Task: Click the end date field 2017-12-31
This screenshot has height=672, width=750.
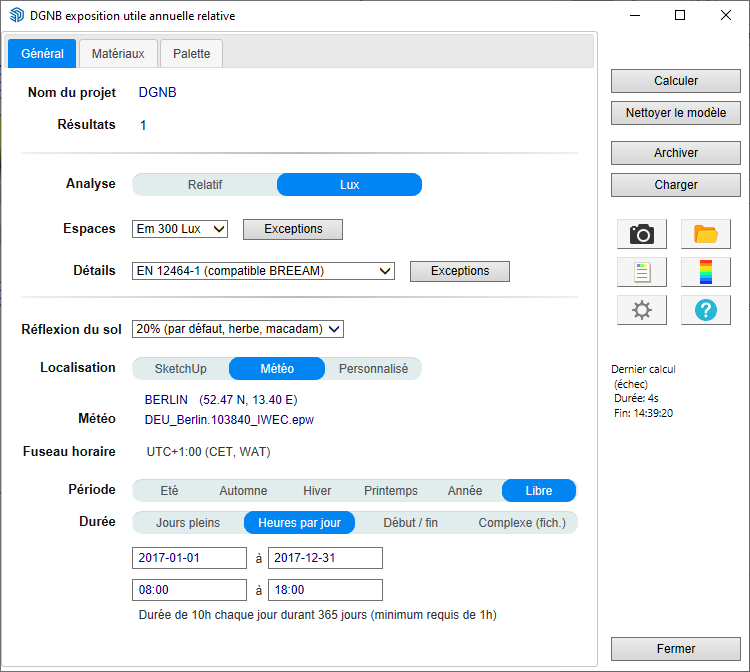Action: (x=325, y=558)
